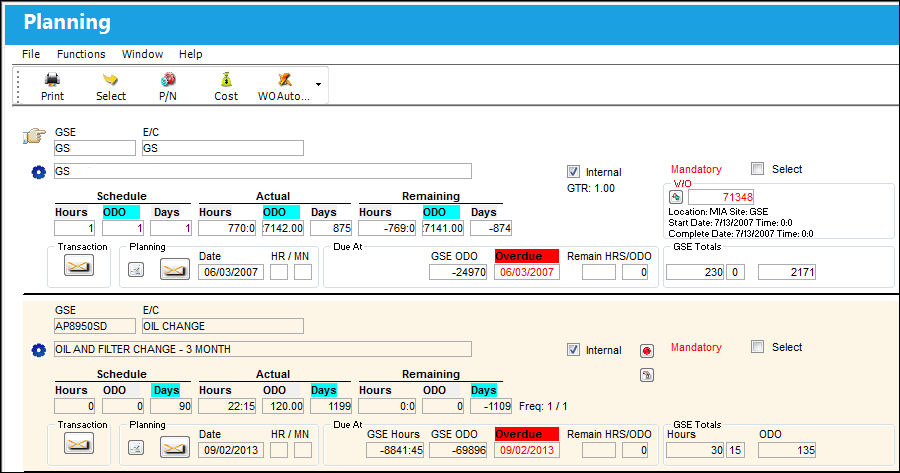The height and width of the screenshot is (473, 900).
Task: Click Overdue date field 06/03/2007
Action: pyautogui.click(x=527, y=272)
